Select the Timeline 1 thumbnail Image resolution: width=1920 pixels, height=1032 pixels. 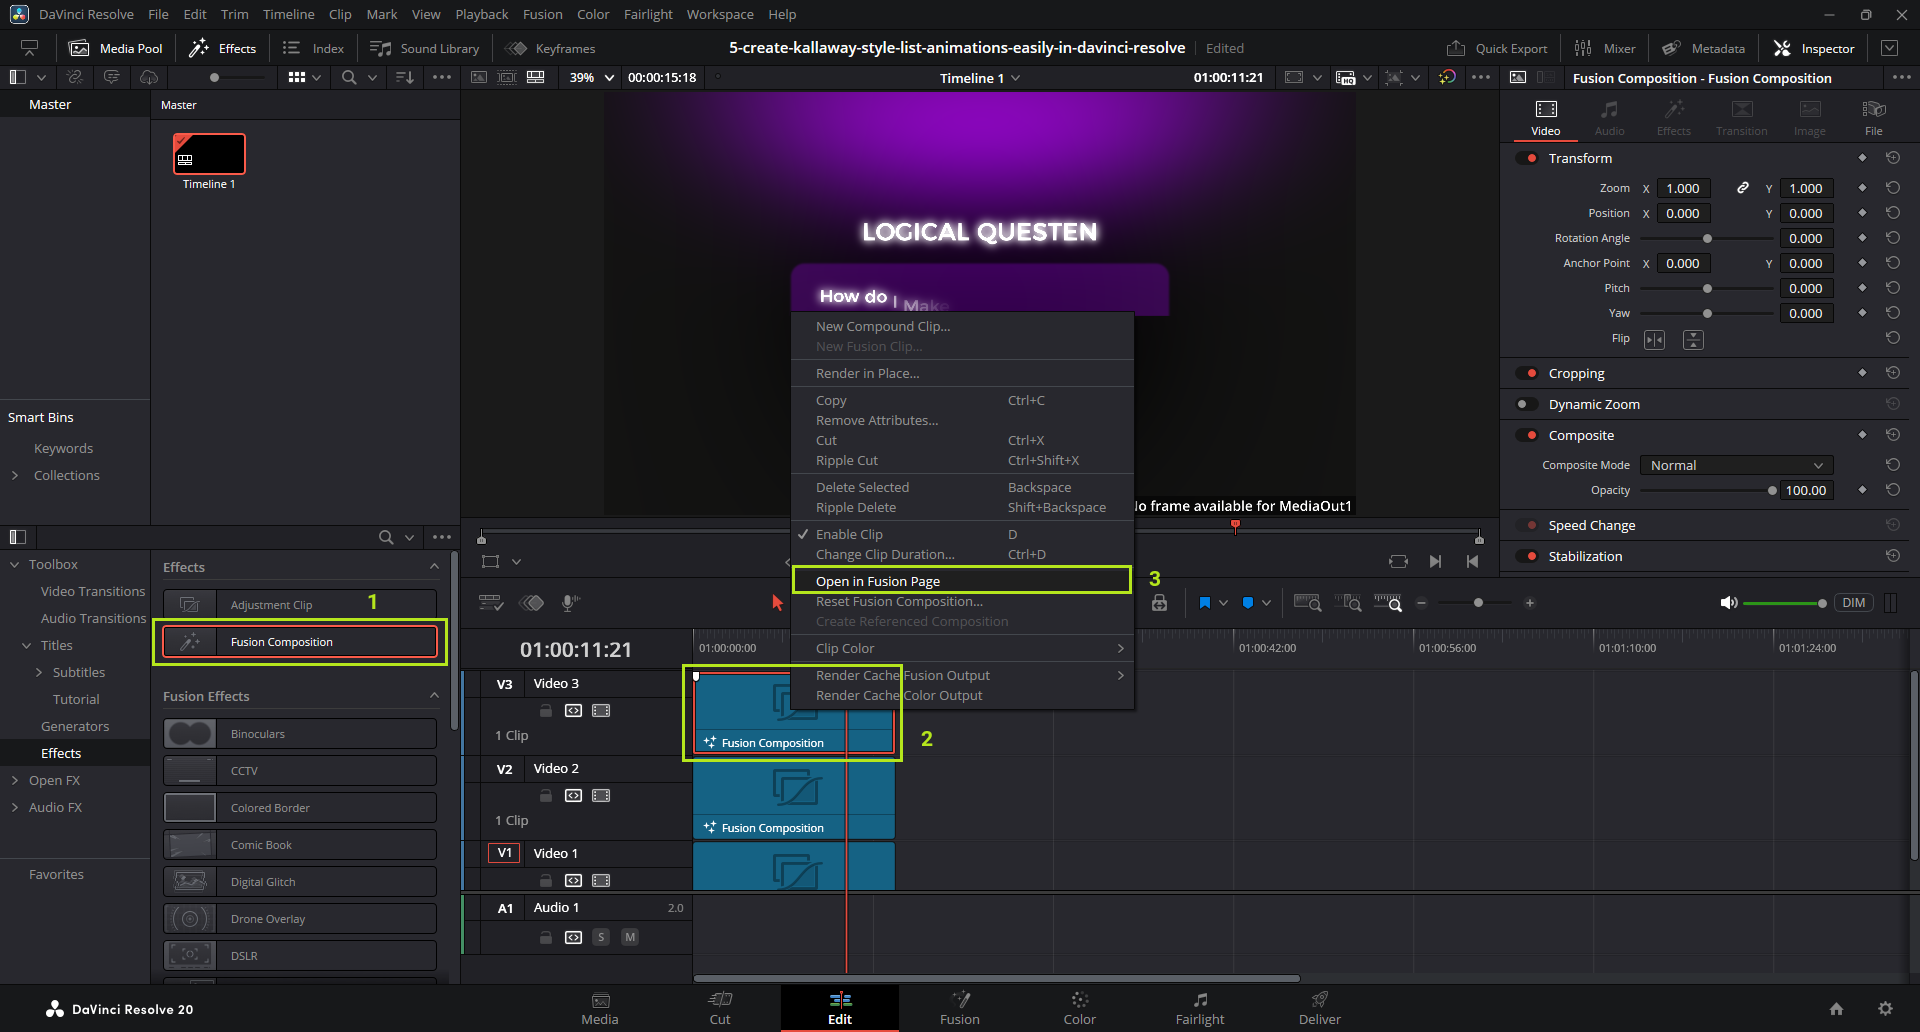(209, 155)
